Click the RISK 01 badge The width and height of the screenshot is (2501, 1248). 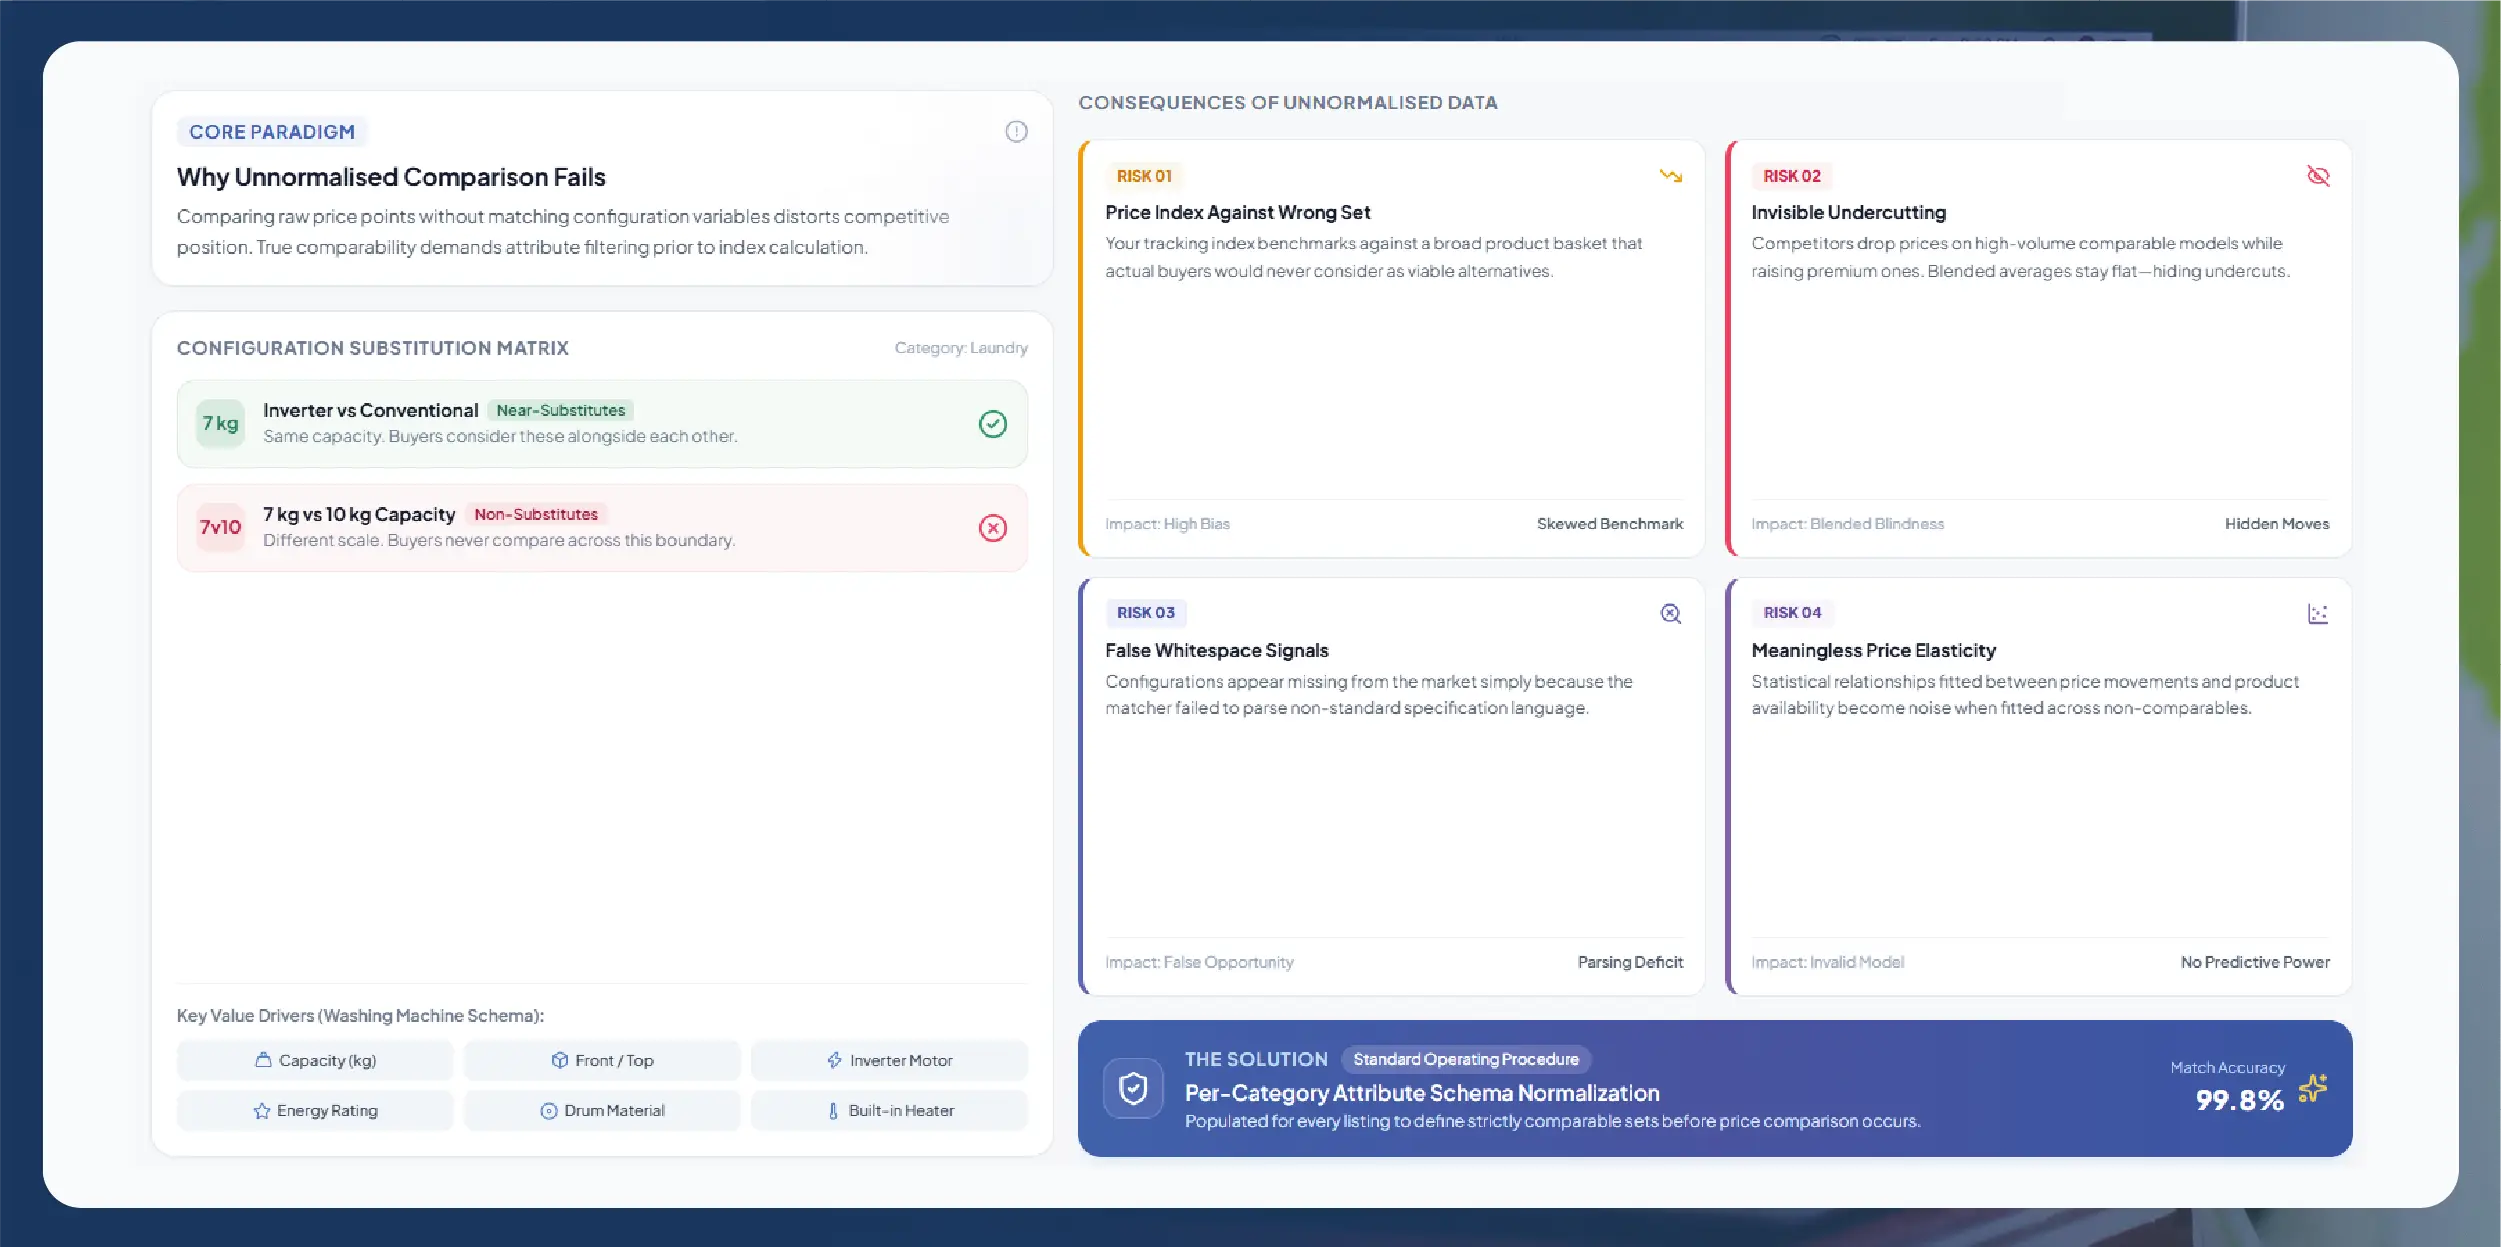[x=1144, y=176]
